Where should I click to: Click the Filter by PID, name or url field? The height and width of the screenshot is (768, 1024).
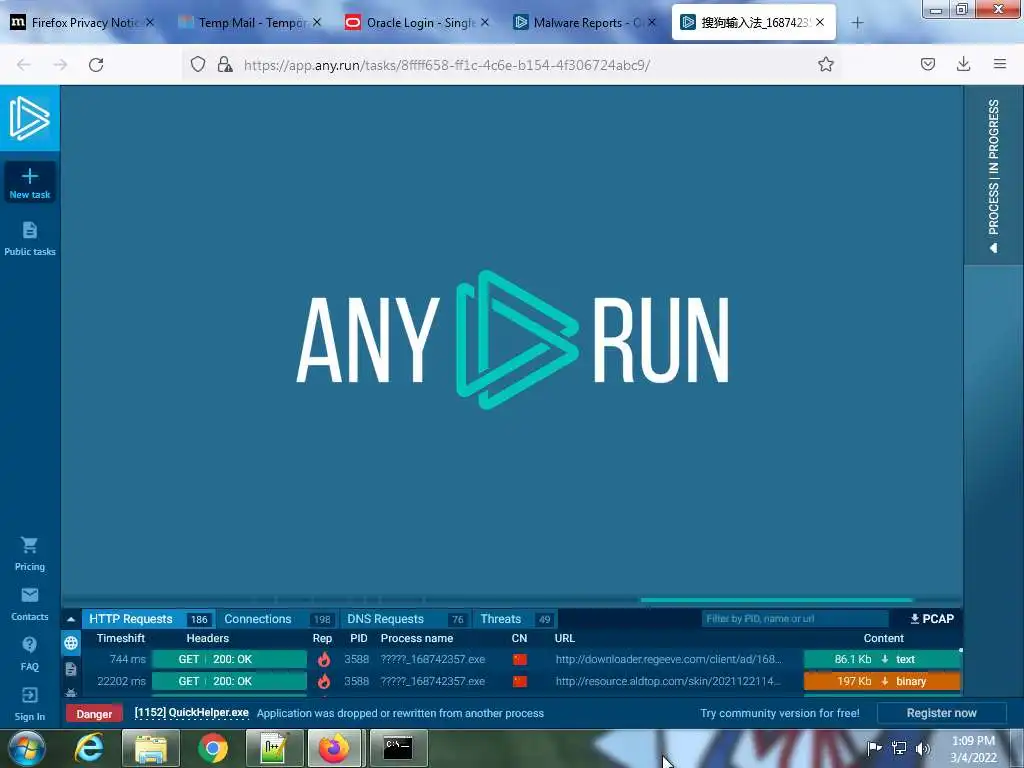coord(795,618)
